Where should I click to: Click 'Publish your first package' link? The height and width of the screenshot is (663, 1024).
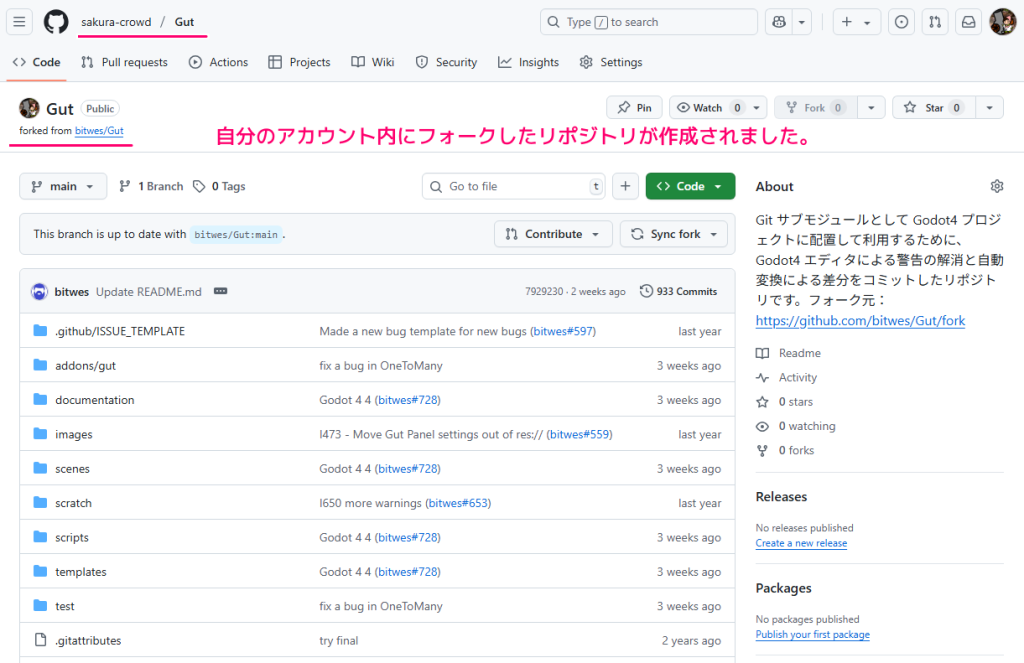coord(812,634)
